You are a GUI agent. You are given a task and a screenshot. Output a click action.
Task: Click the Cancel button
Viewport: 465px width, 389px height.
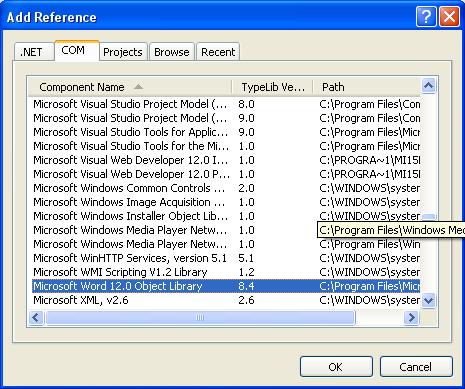416,367
